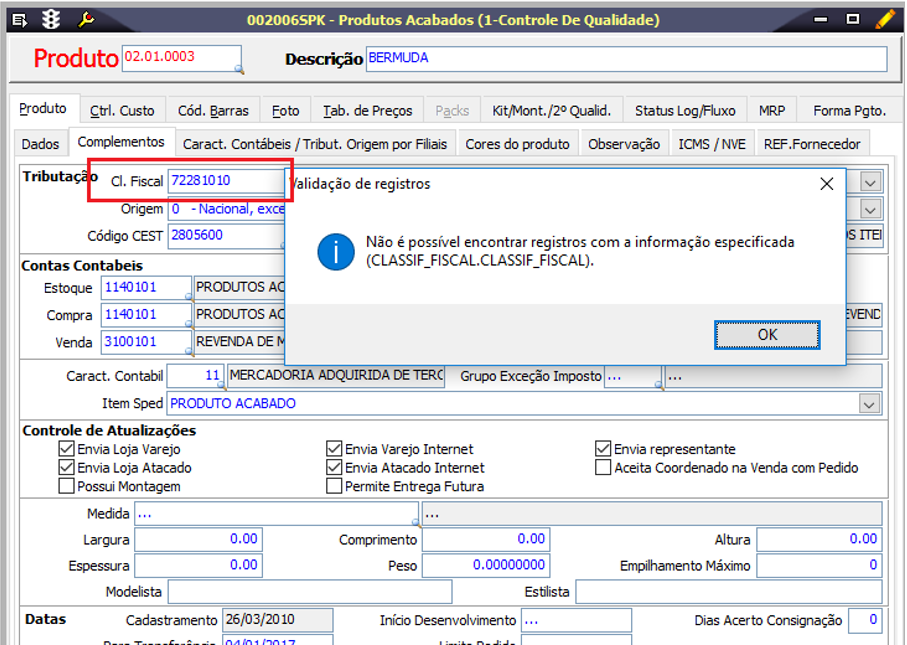Image resolution: width=907 pixels, height=645 pixels.
Task: Select the ICMS / NVE tab
Action: 711,144
